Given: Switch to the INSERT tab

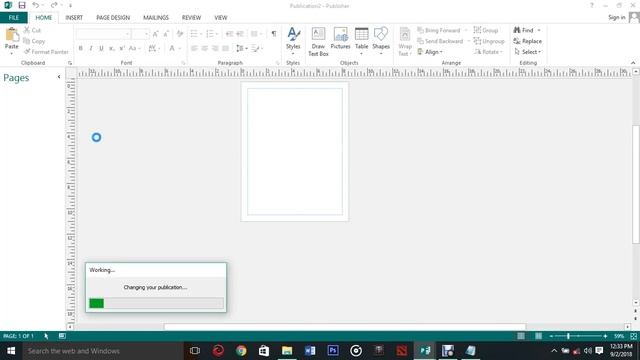Looking at the screenshot, I should point(74,18).
